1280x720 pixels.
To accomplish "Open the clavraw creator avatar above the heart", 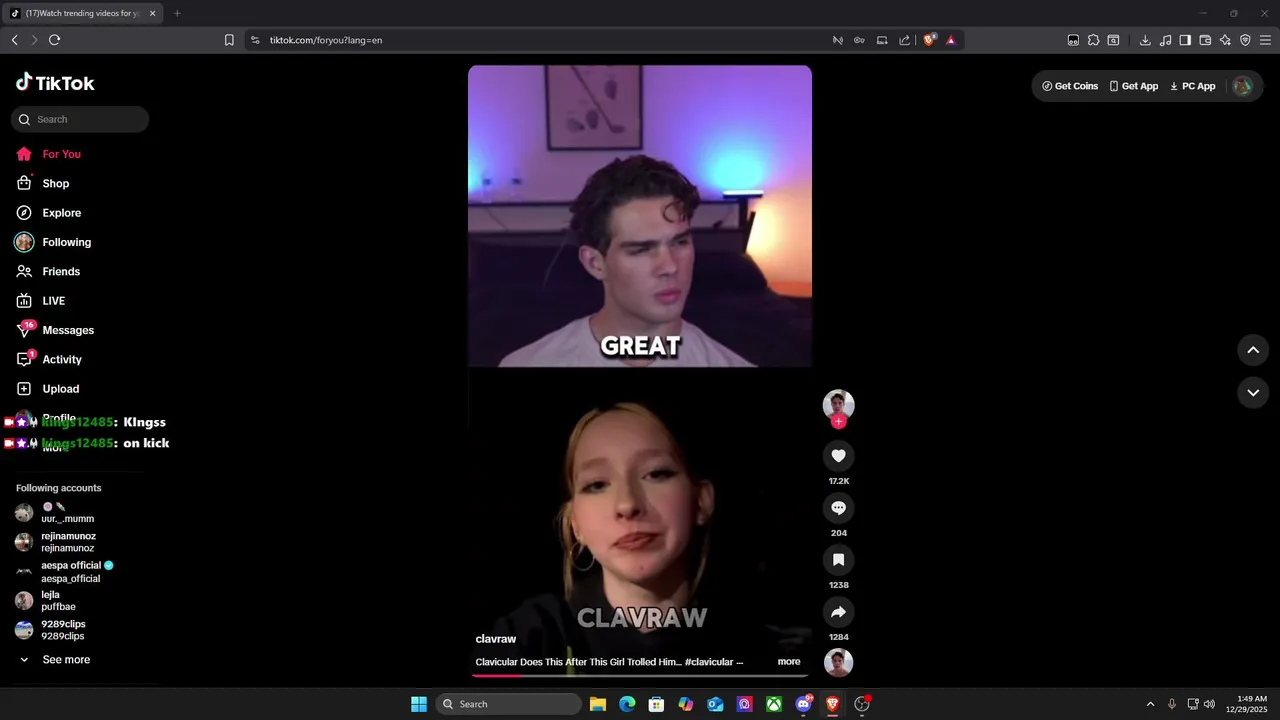I will [838, 404].
